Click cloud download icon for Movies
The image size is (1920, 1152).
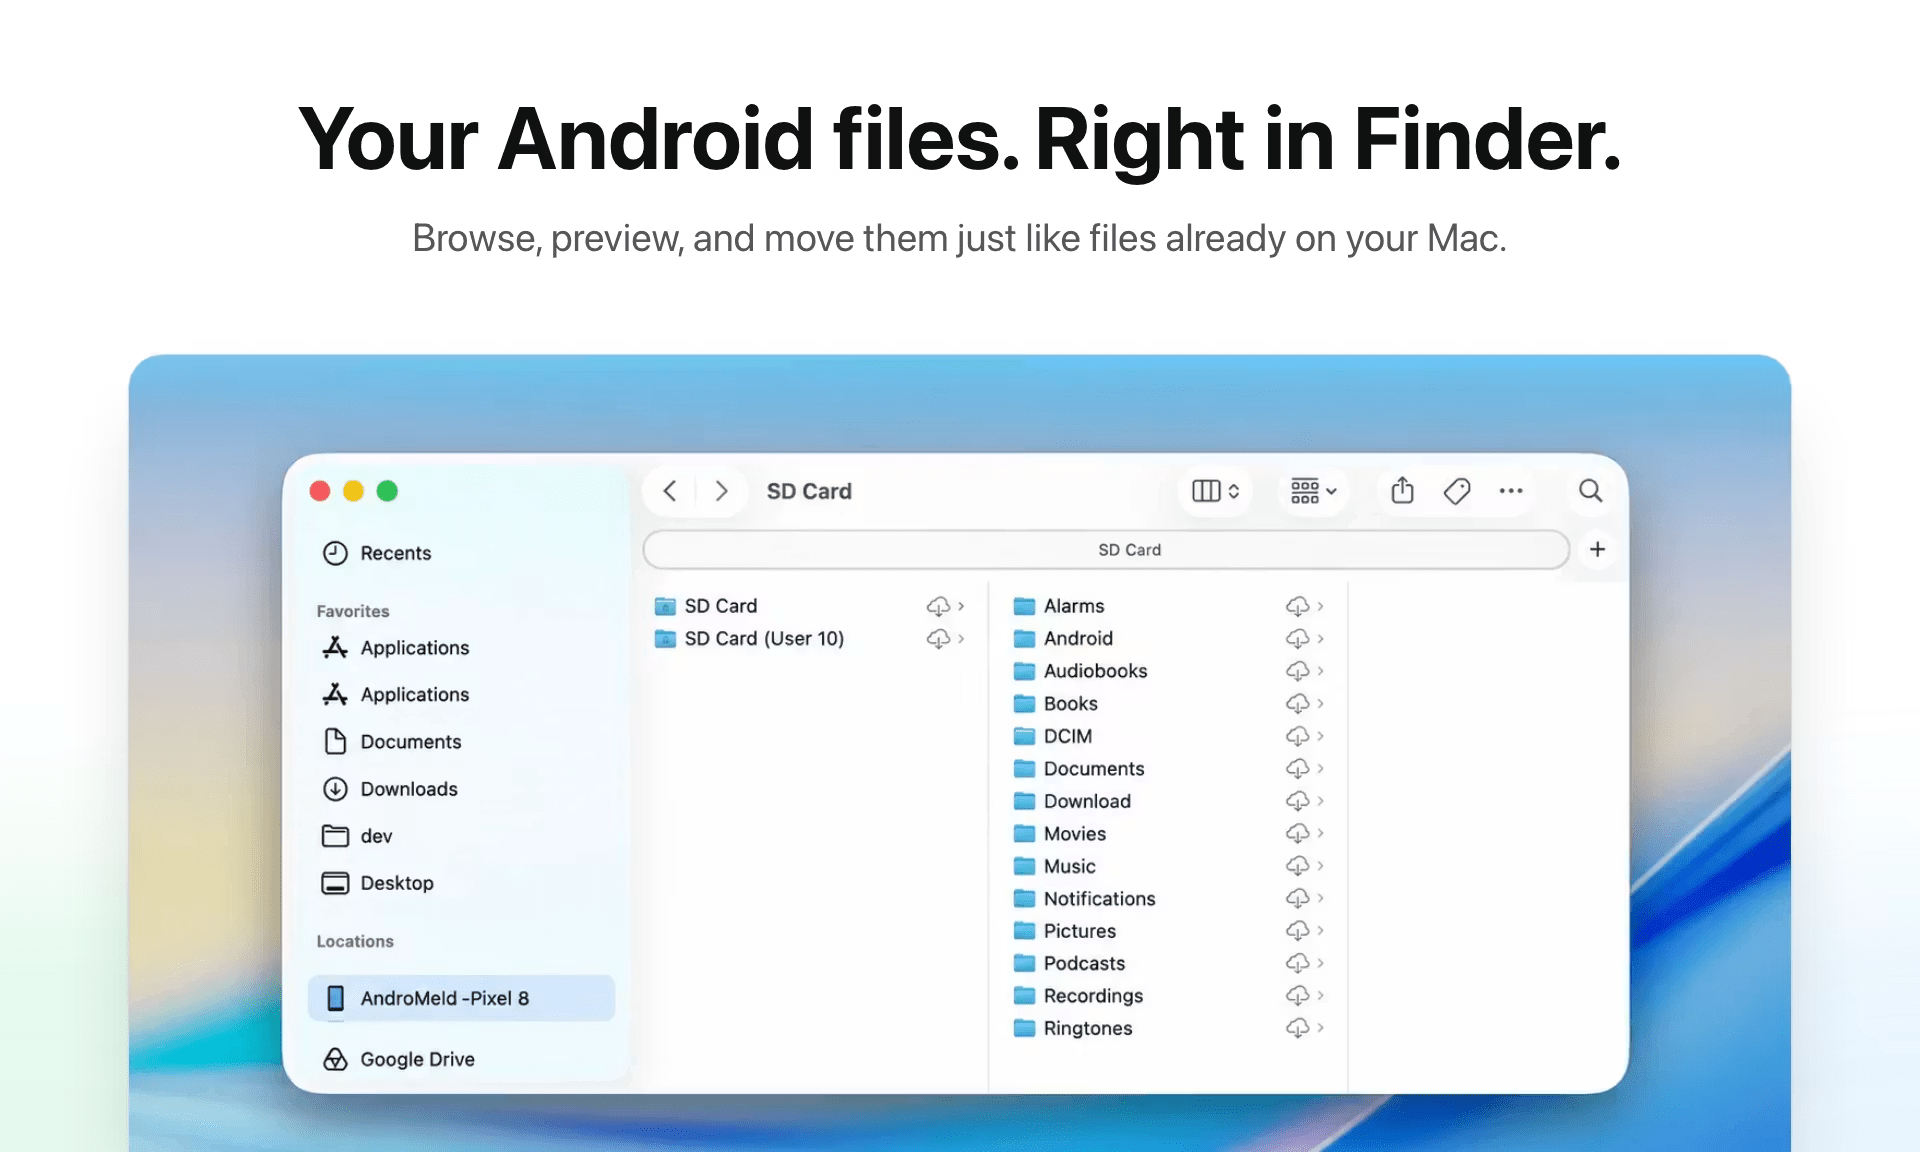pyautogui.click(x=1297, y=833)
